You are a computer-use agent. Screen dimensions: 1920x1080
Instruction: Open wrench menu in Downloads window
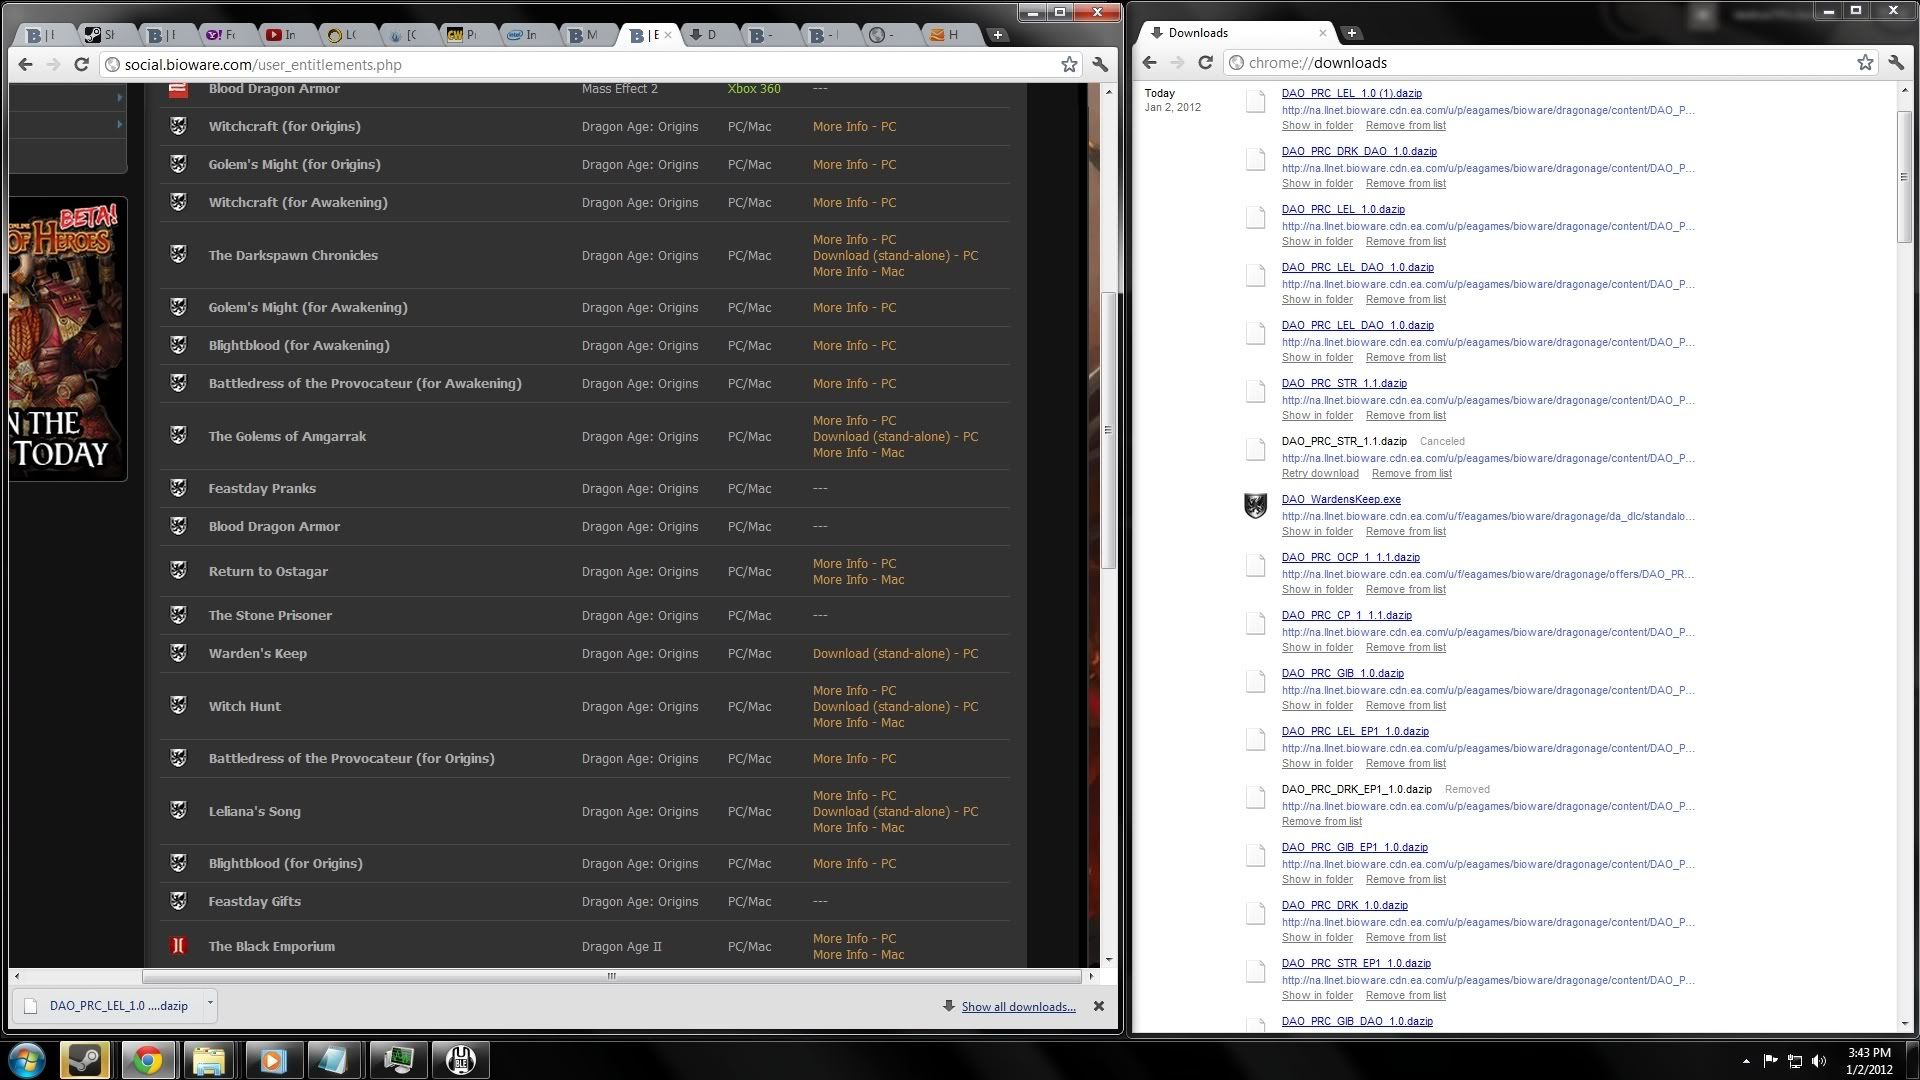(1896, 63)
